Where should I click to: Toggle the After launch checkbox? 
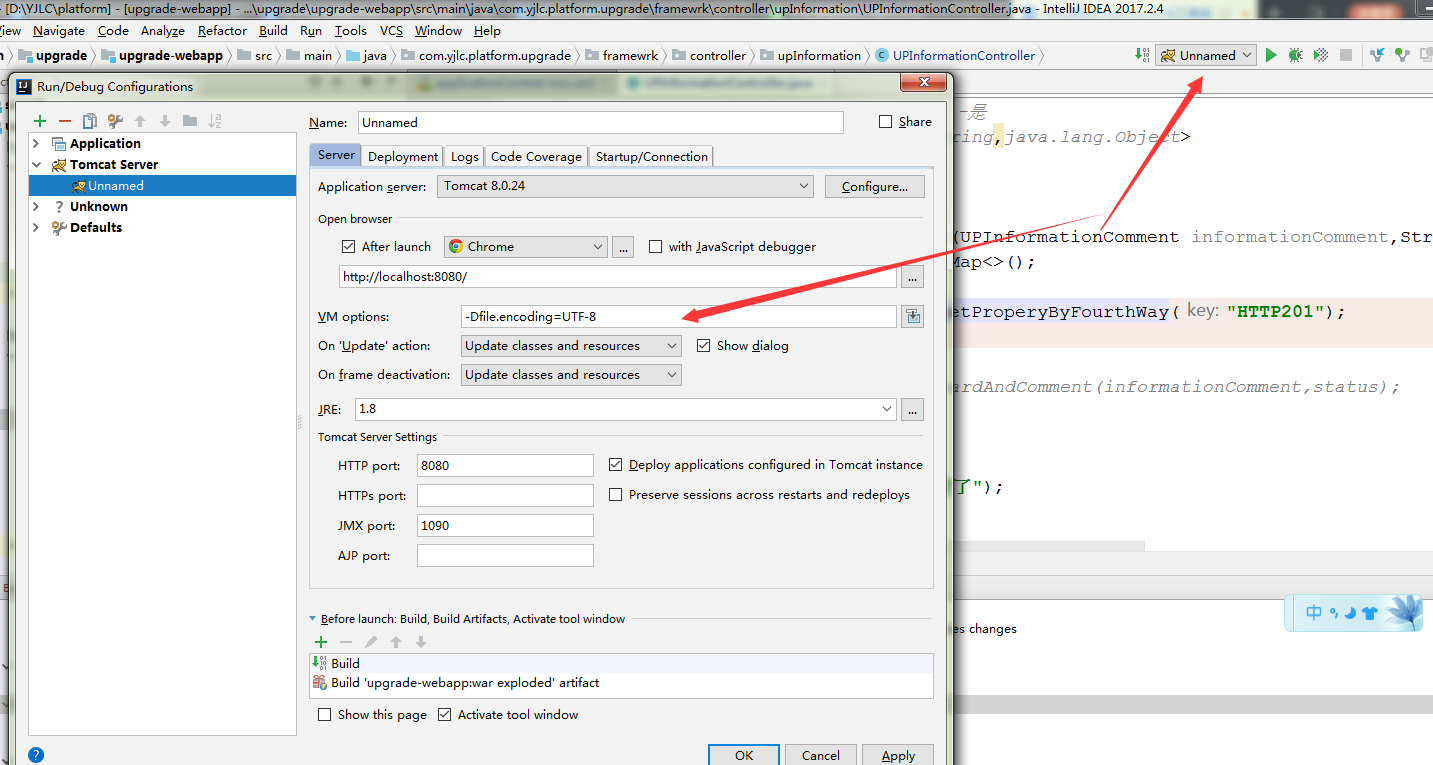point(349,246)
